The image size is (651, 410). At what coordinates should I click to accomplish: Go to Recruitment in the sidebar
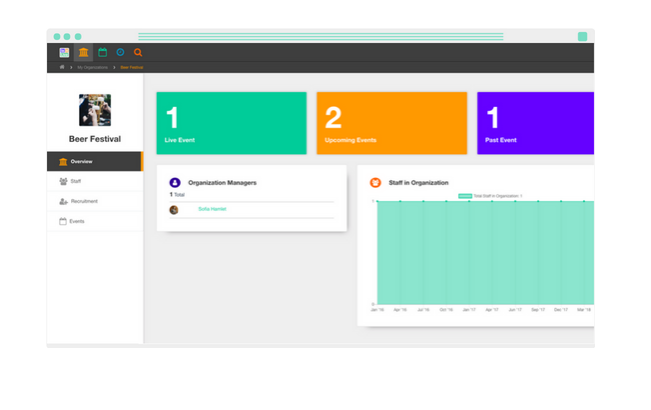pyautogui.click(x=94, y=201)
